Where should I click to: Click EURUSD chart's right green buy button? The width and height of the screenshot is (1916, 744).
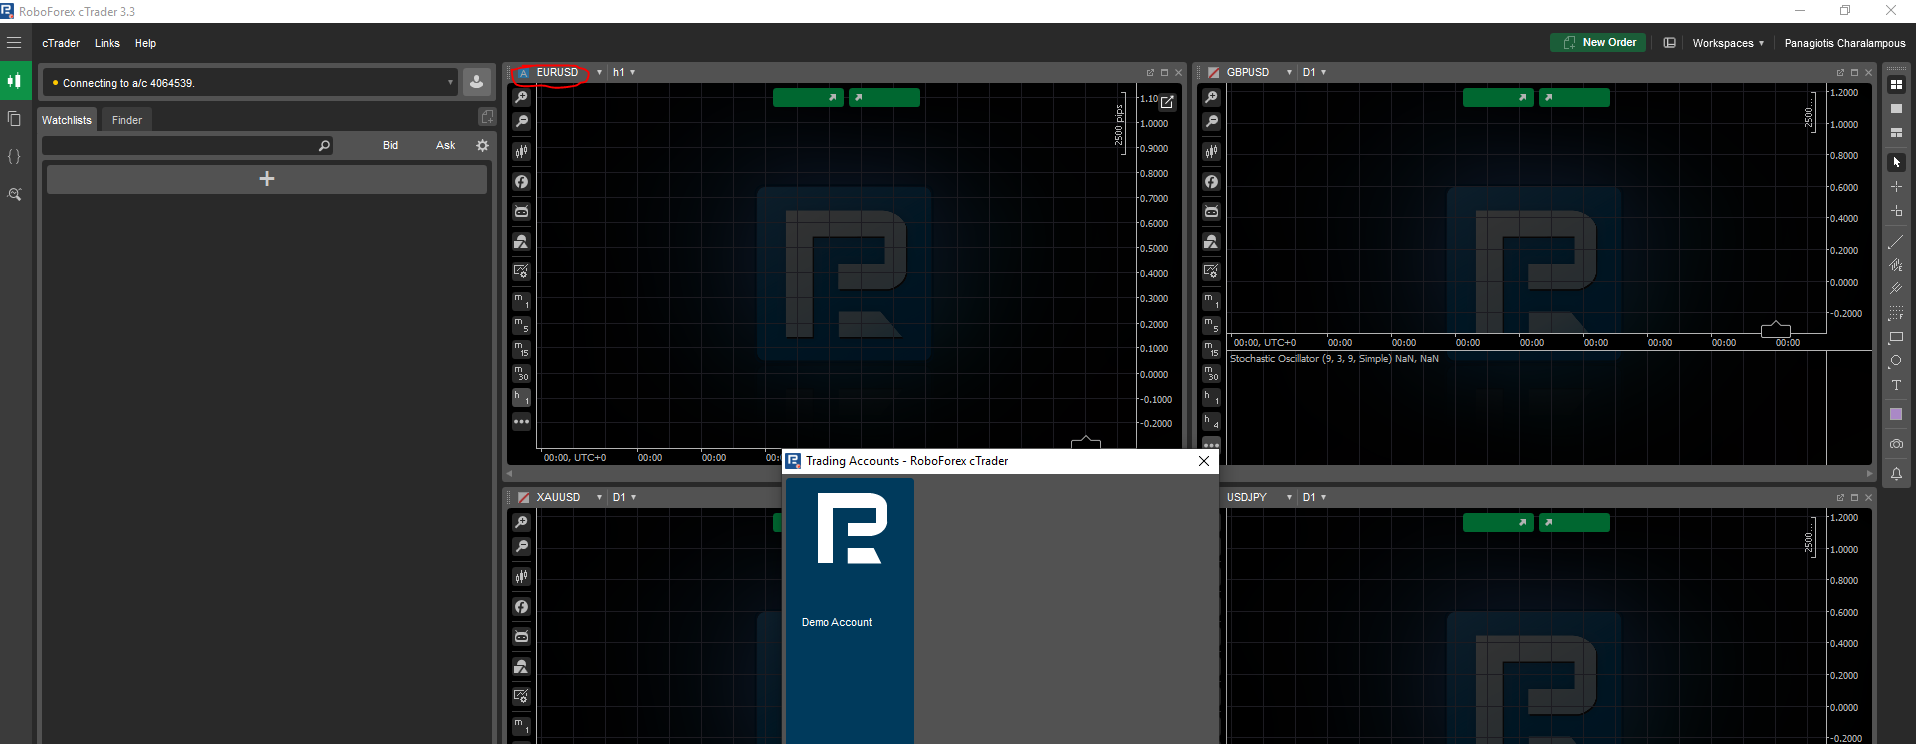(x=884, y=97)
